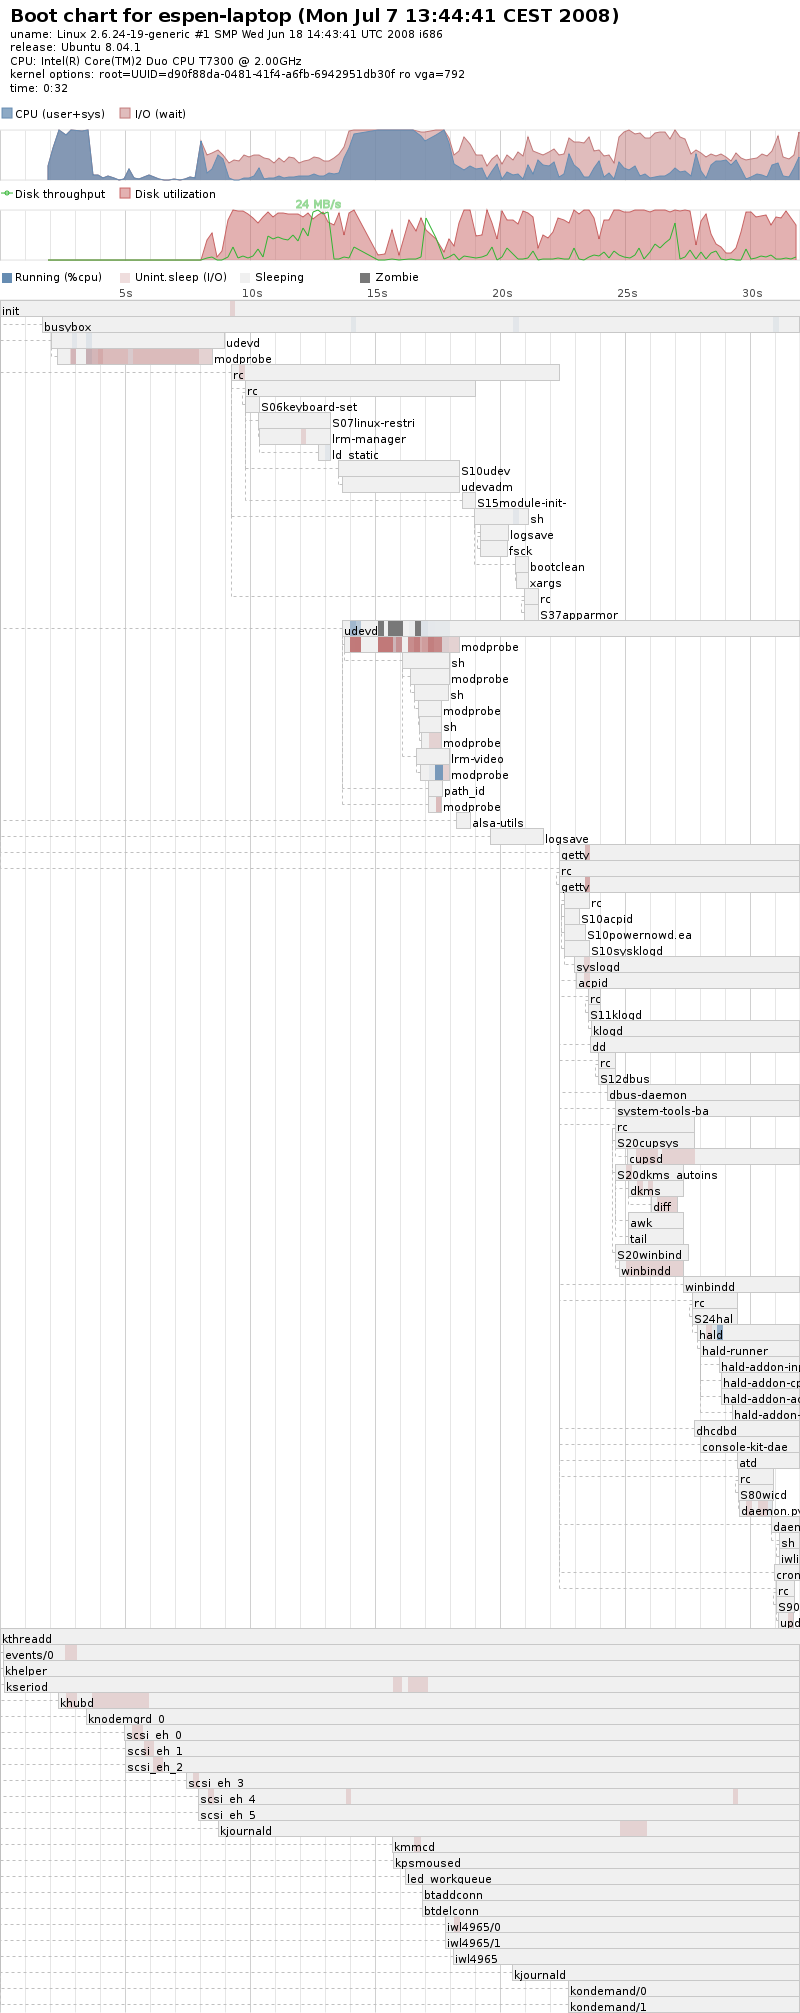Click the CPU model Intel Core2 Duo line
800x2013 pixels.
(155, 61)
